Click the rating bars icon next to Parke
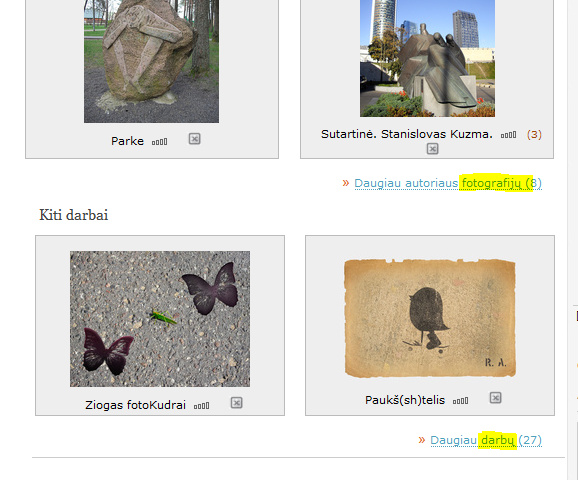This screenshot has height=480, width=578. point(160,142)
